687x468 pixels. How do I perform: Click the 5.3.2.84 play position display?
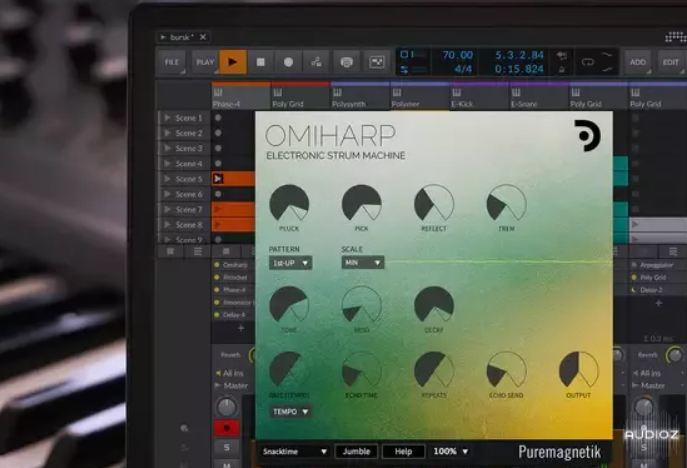coord(519,55)
